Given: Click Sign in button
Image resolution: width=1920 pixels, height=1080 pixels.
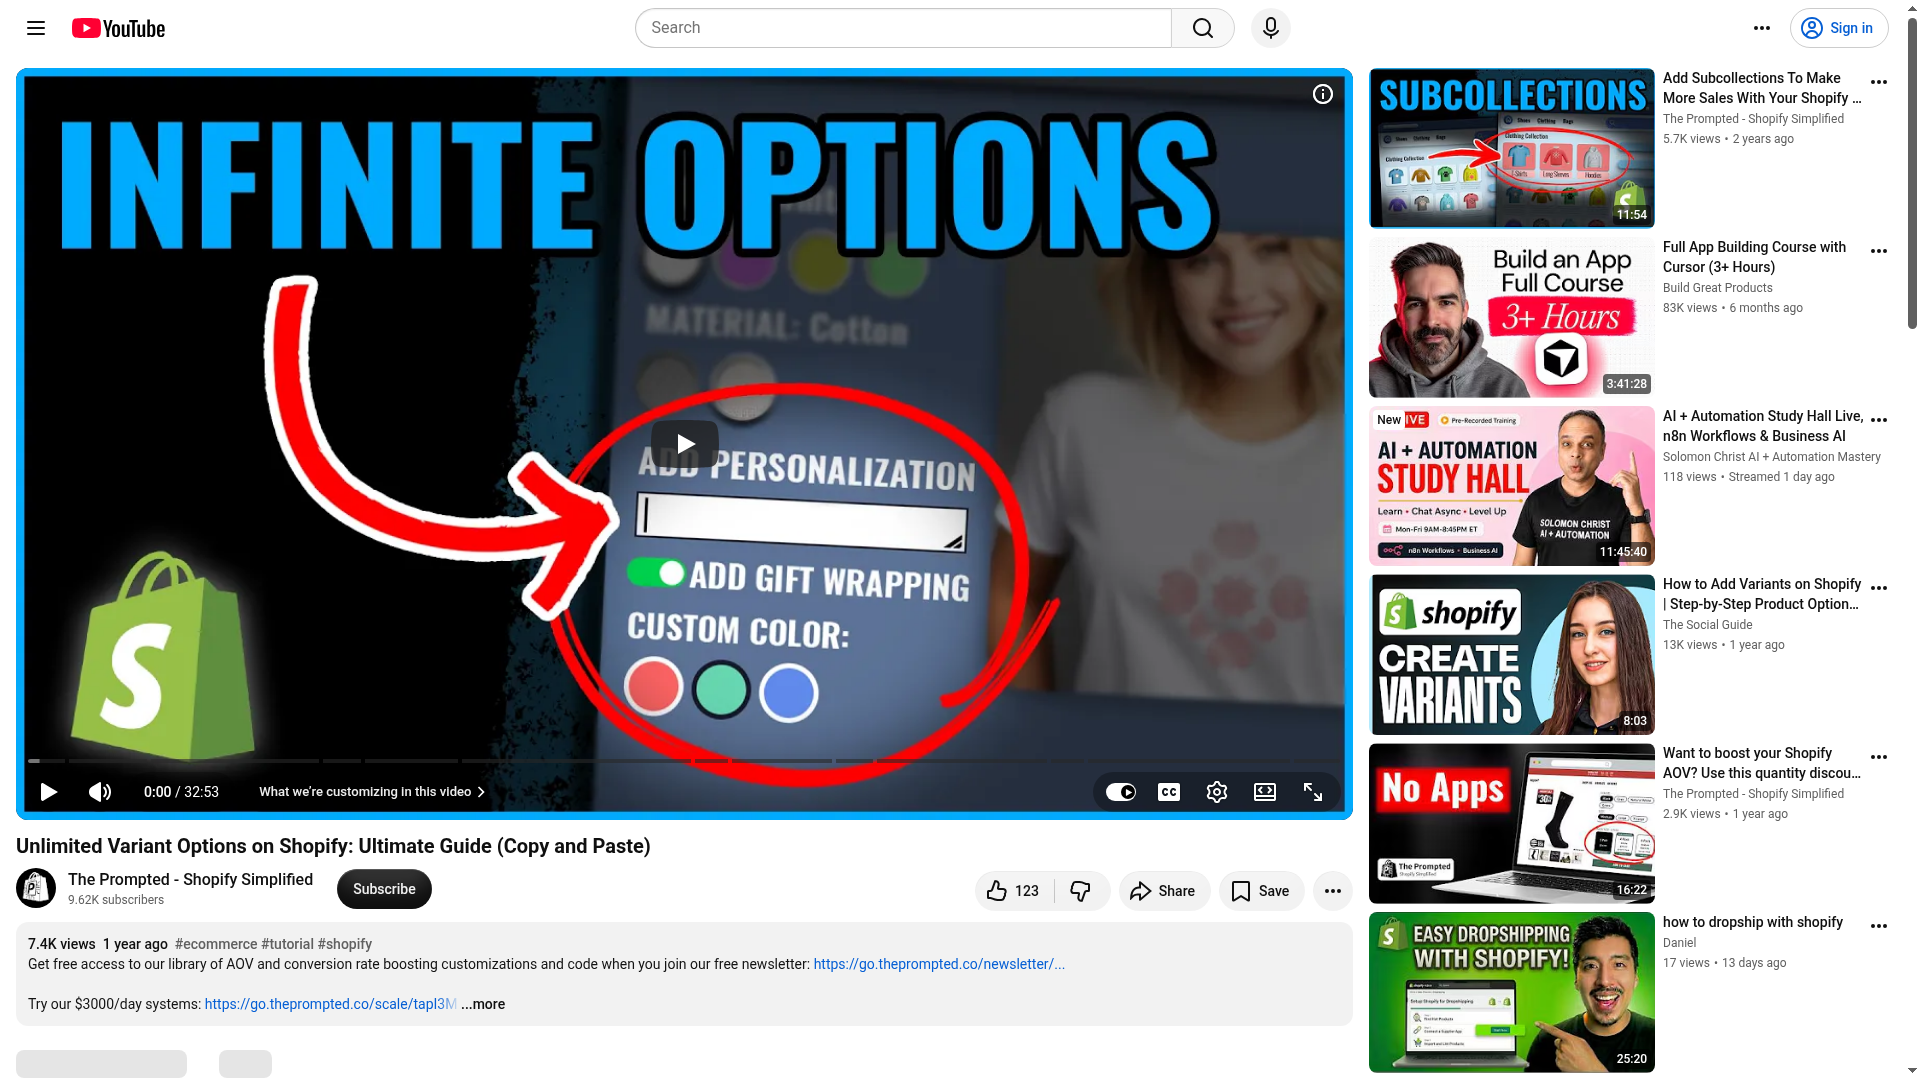Looking at the screenshot, I should (1838, 28).
